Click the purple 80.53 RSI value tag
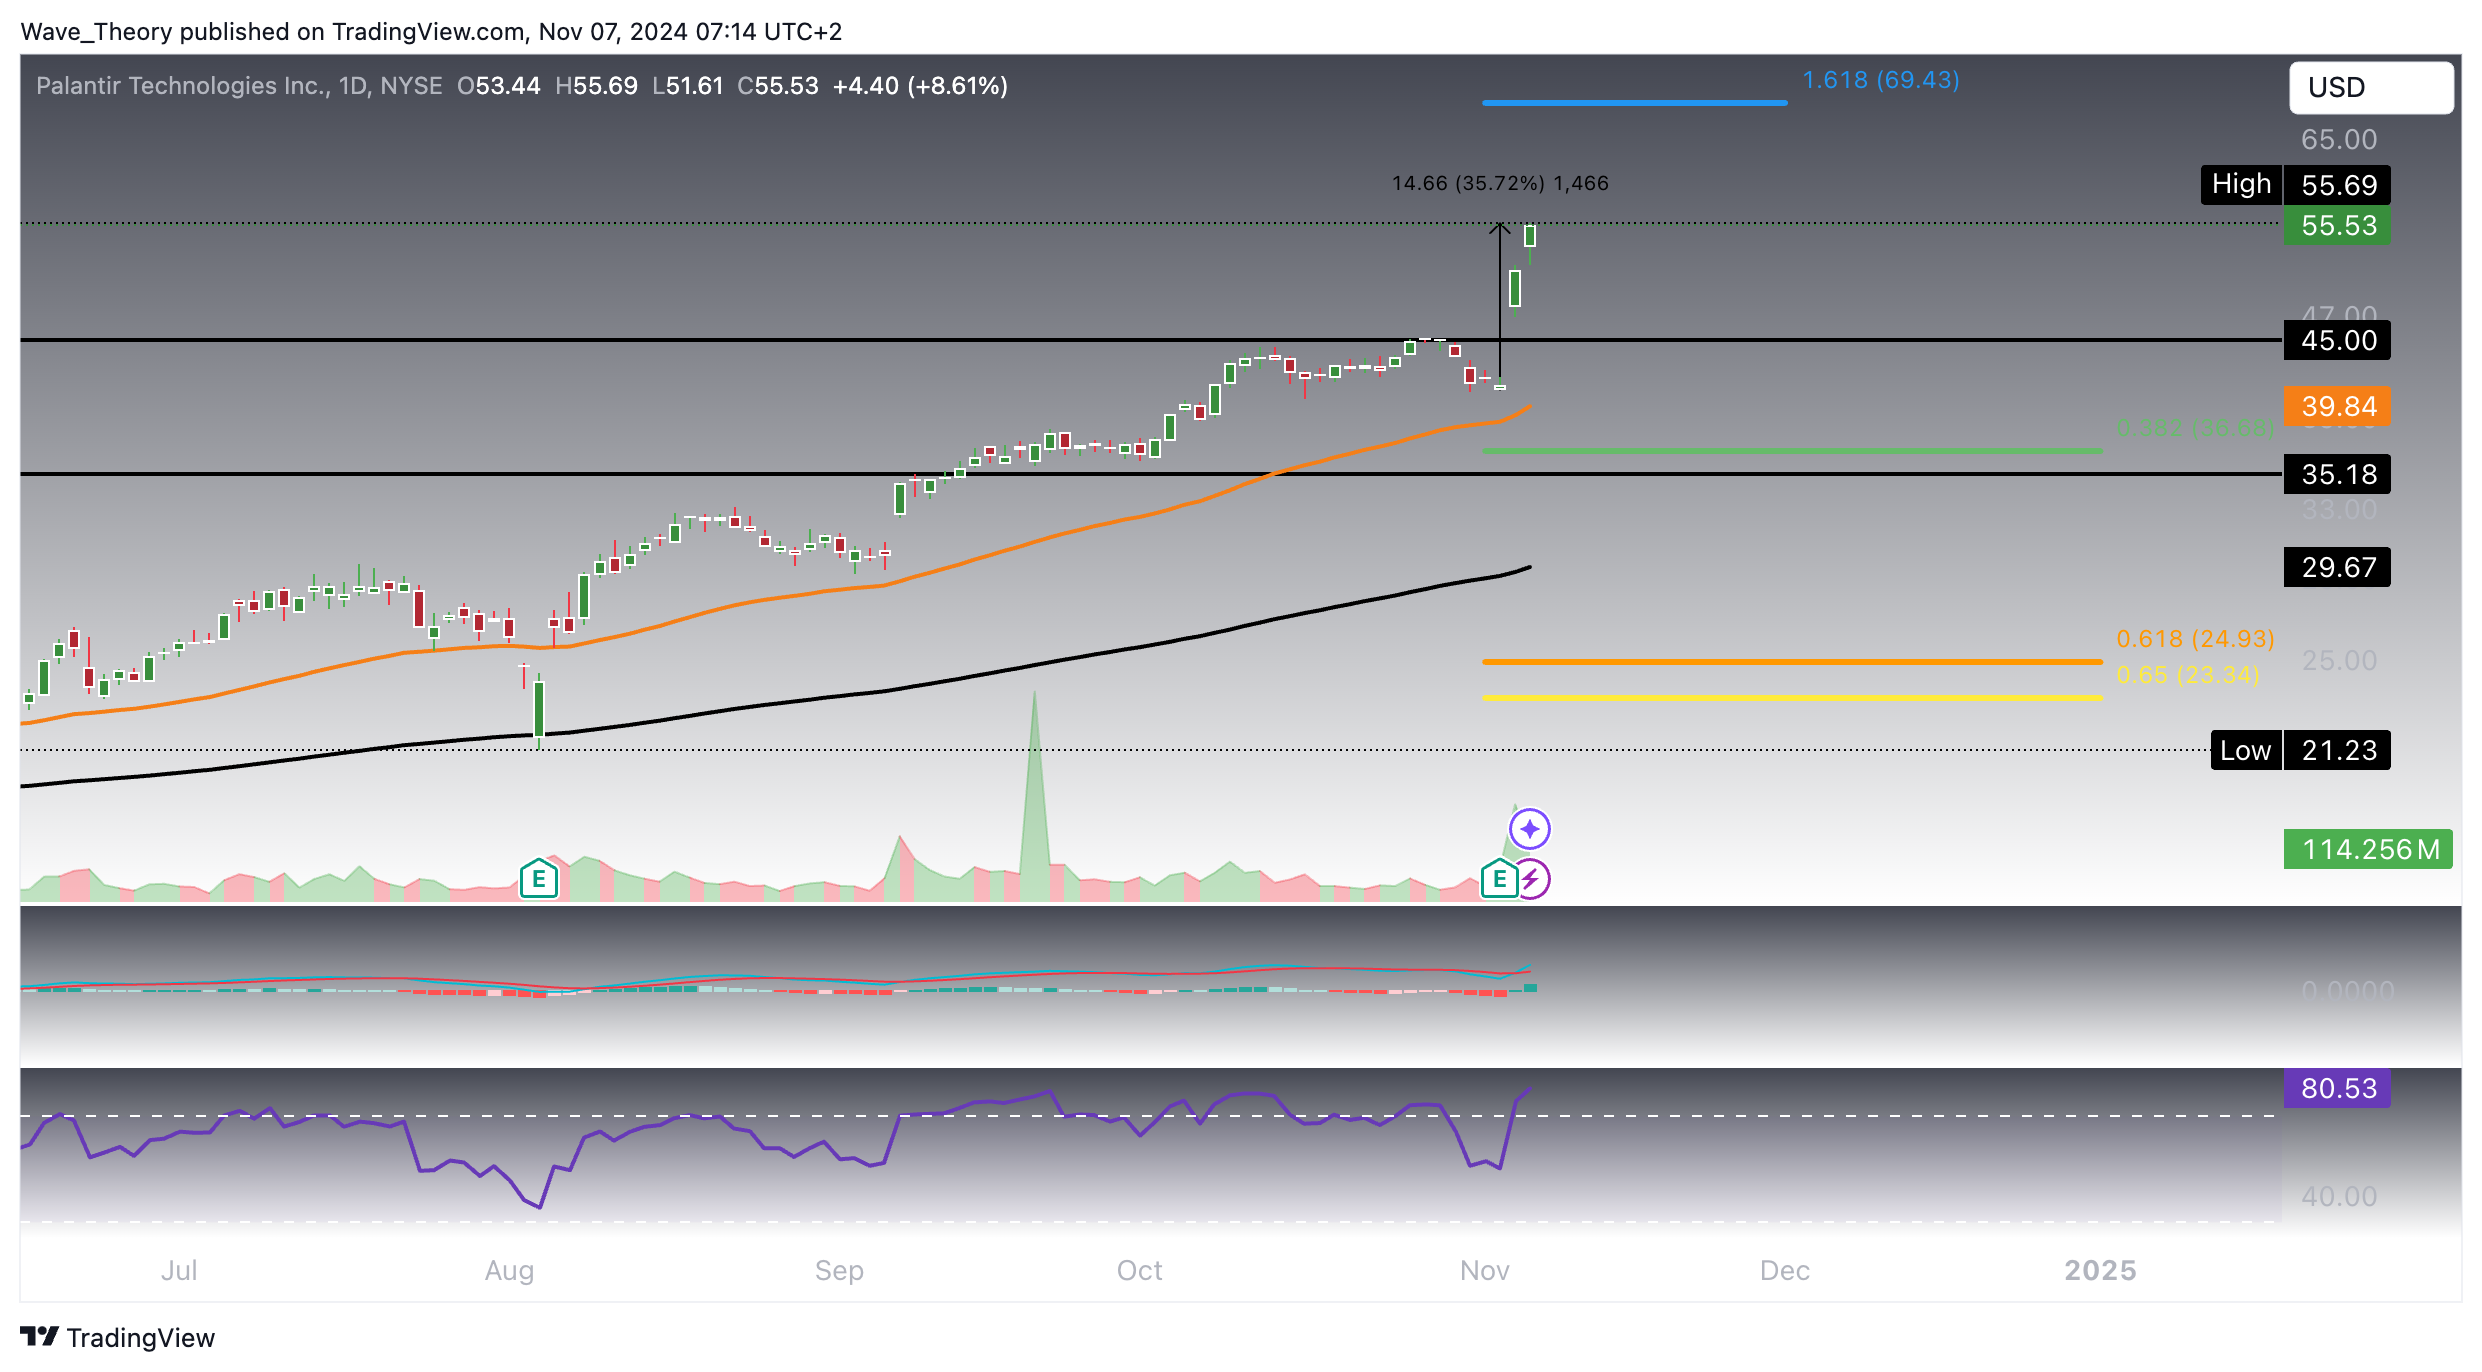Screen dimensions: 2482x1372 pyautogui.click(x=2337, y=1088)
